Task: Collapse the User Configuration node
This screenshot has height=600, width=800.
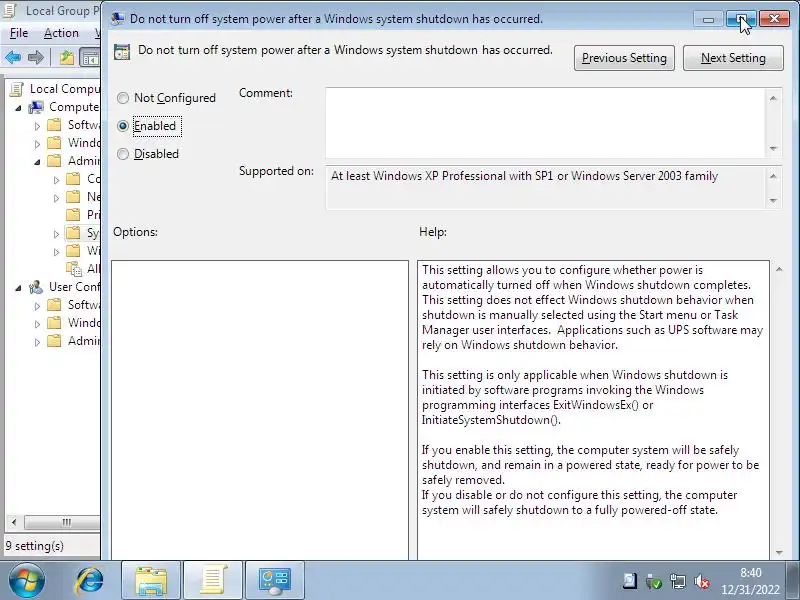Action: 18,288
